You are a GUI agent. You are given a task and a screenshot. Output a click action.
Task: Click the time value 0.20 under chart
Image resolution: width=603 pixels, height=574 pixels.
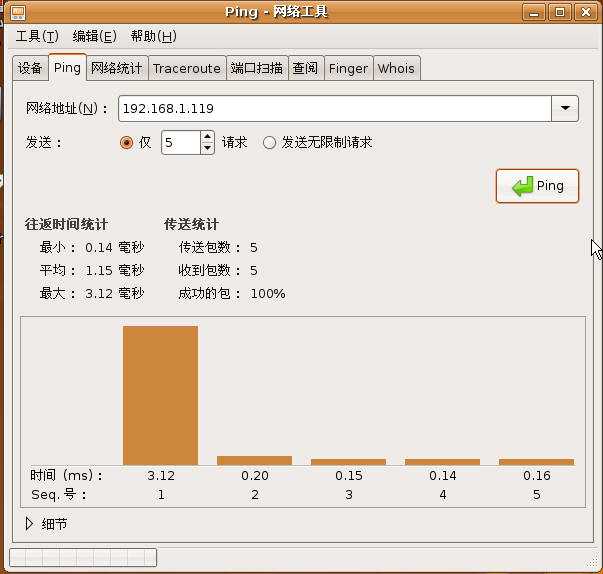[255, 476]
